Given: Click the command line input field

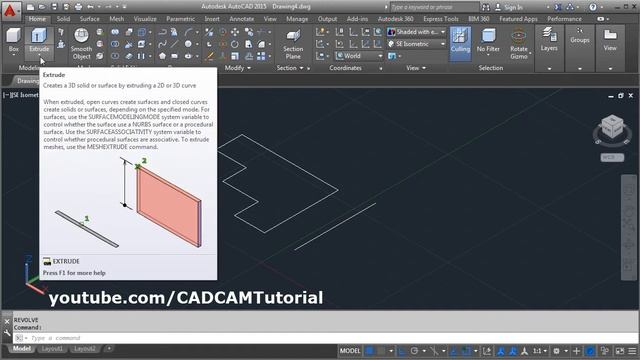Looking at the screenshot, I should coord(327,338).
